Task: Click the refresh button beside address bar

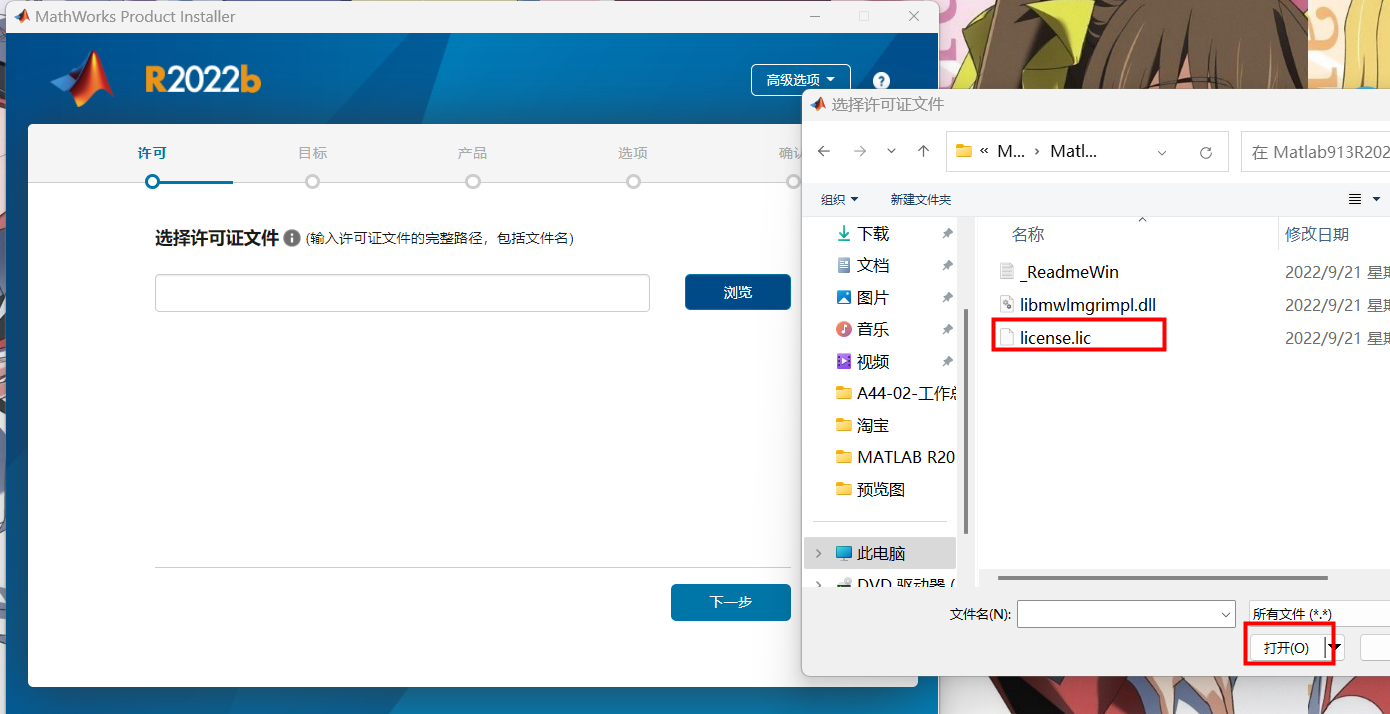Action: 1206,152
